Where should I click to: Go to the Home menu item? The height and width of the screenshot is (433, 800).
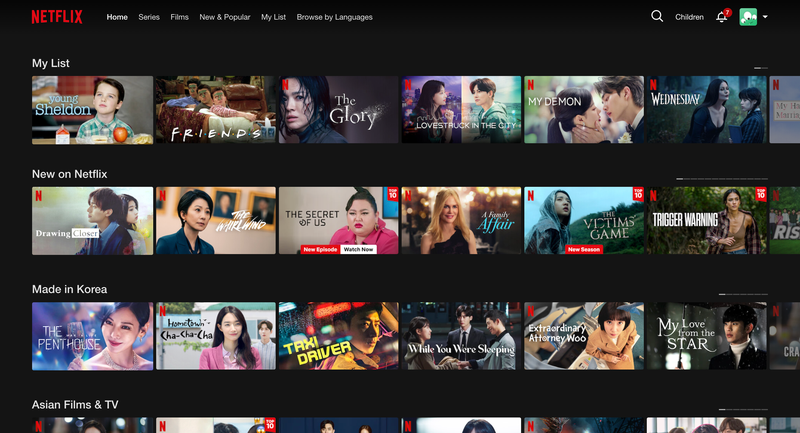tap(117, 17)
